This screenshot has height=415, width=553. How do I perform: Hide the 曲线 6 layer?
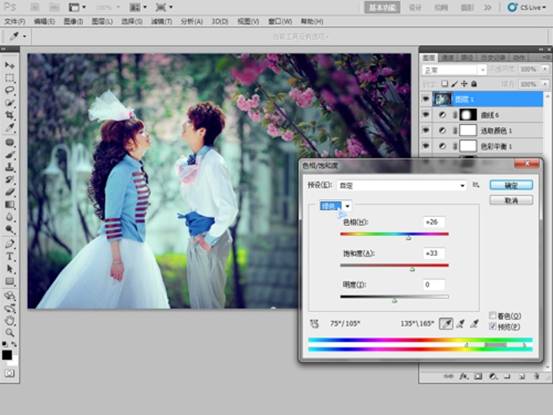[x=426, y=115]
